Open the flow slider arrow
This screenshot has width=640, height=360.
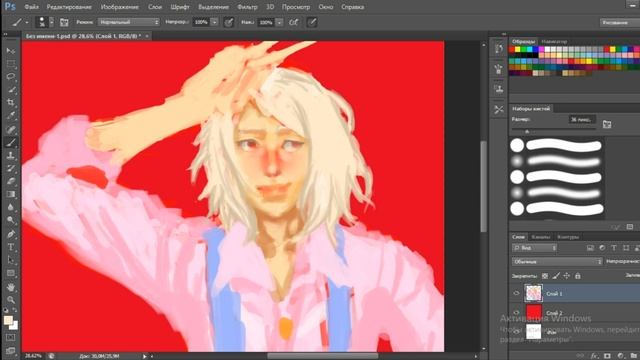279,22
